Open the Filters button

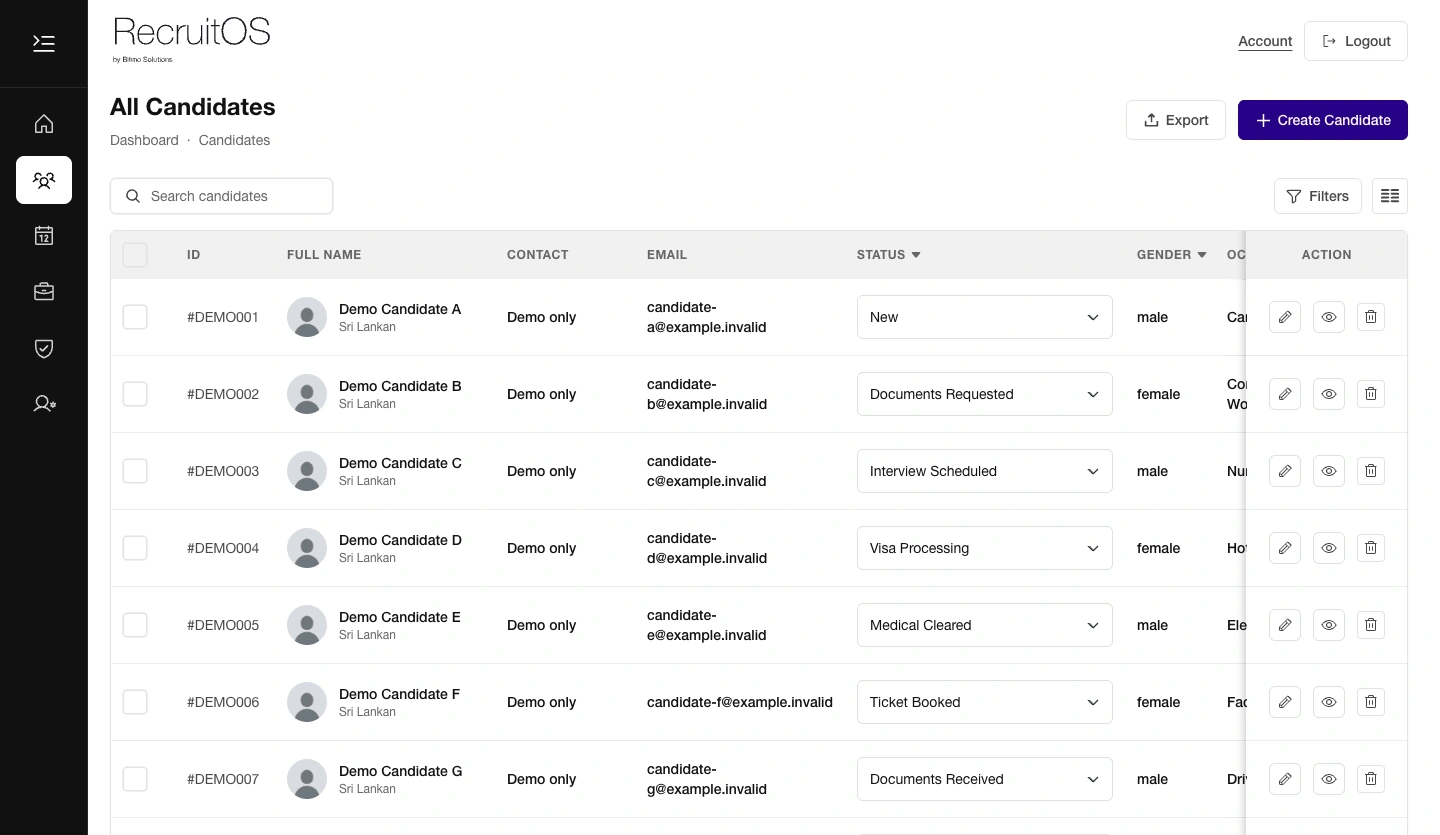tap(1318, 196)
